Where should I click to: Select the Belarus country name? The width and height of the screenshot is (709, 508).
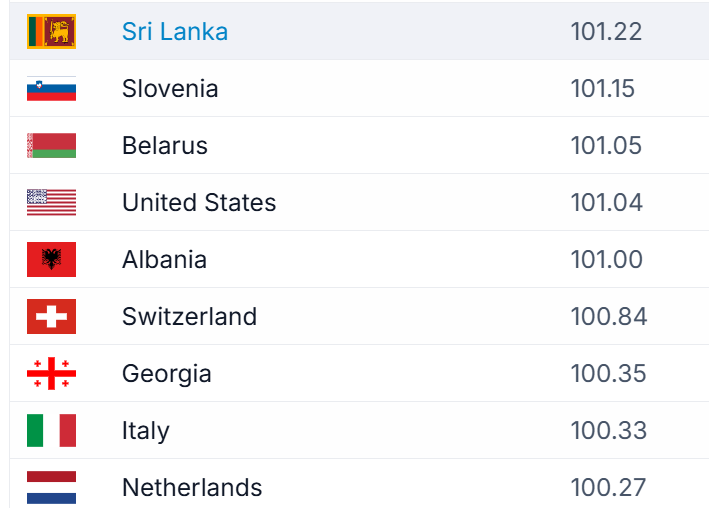(165, 146)
